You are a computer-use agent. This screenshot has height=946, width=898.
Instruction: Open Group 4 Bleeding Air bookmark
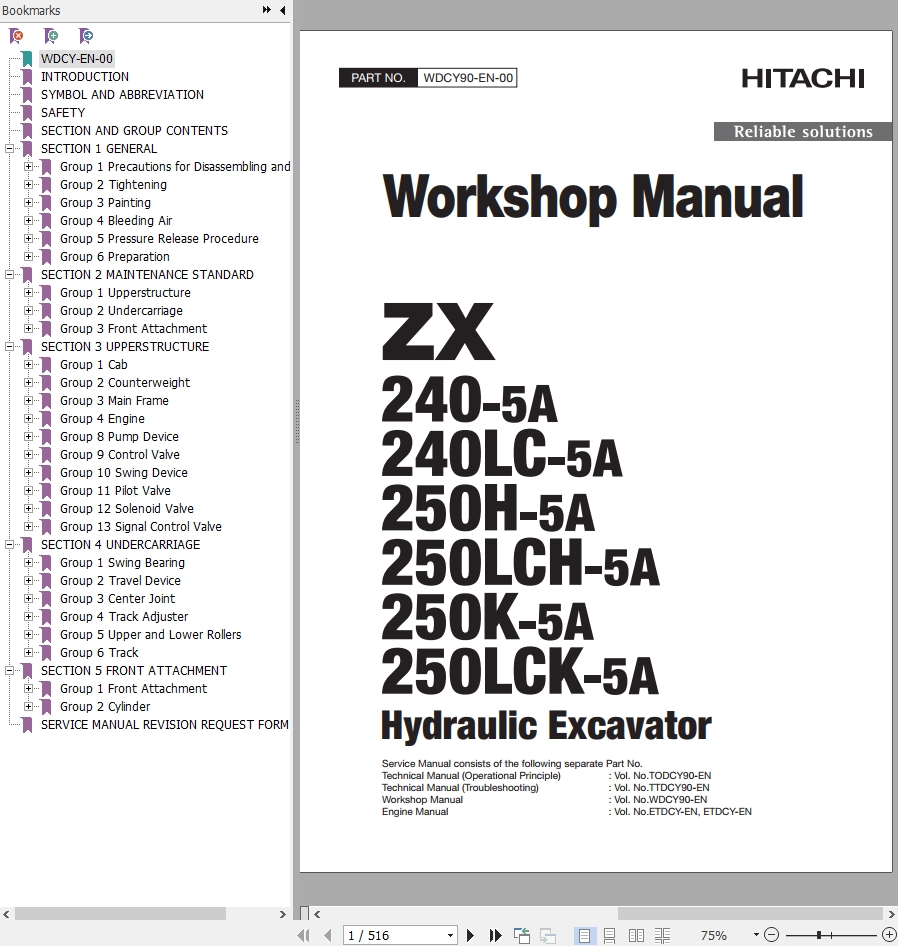point(116,221)
